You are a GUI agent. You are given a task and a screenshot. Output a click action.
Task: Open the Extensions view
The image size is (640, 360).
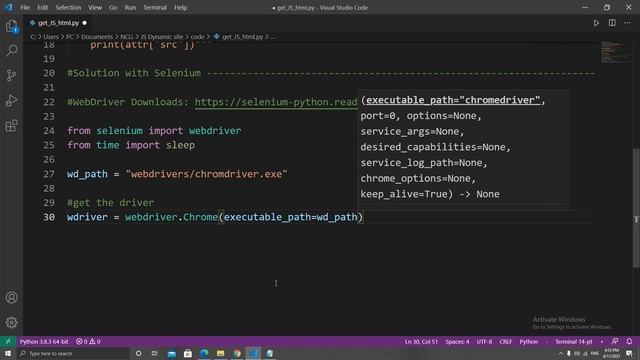pyautogui.click(x=11, y=126)
